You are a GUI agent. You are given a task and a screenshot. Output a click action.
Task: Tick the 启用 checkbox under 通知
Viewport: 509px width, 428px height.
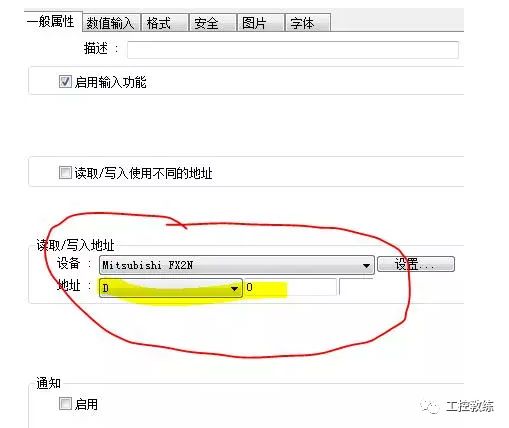point(65,404)
